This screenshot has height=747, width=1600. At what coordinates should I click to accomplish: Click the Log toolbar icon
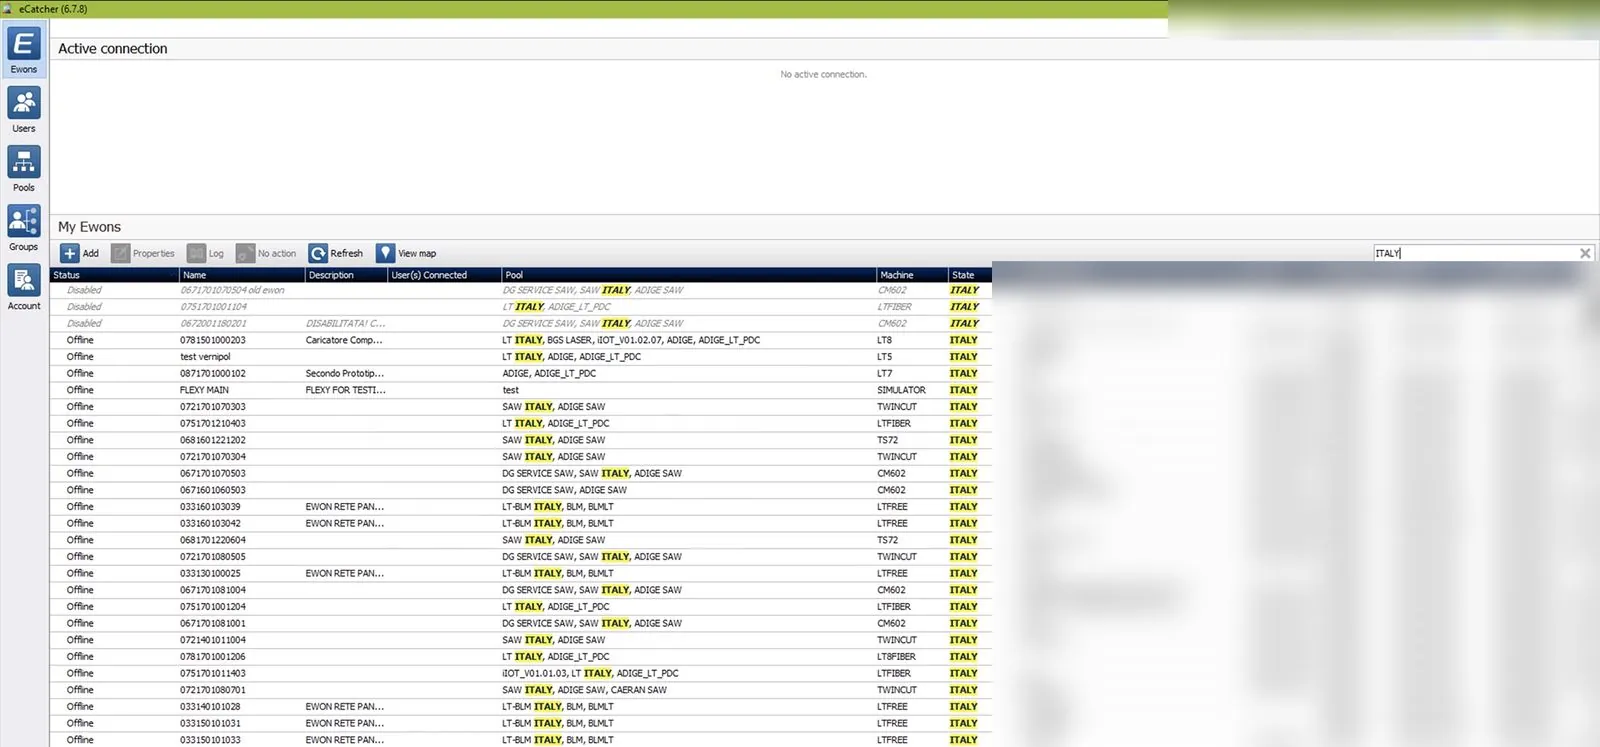(196, 253)
